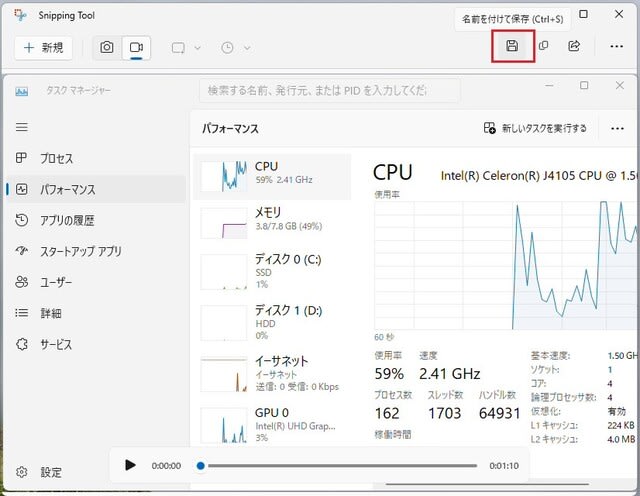Screen dimensions: 640x496
Task: Click the 設定 gear icon
Action: [x=22, y=472]
